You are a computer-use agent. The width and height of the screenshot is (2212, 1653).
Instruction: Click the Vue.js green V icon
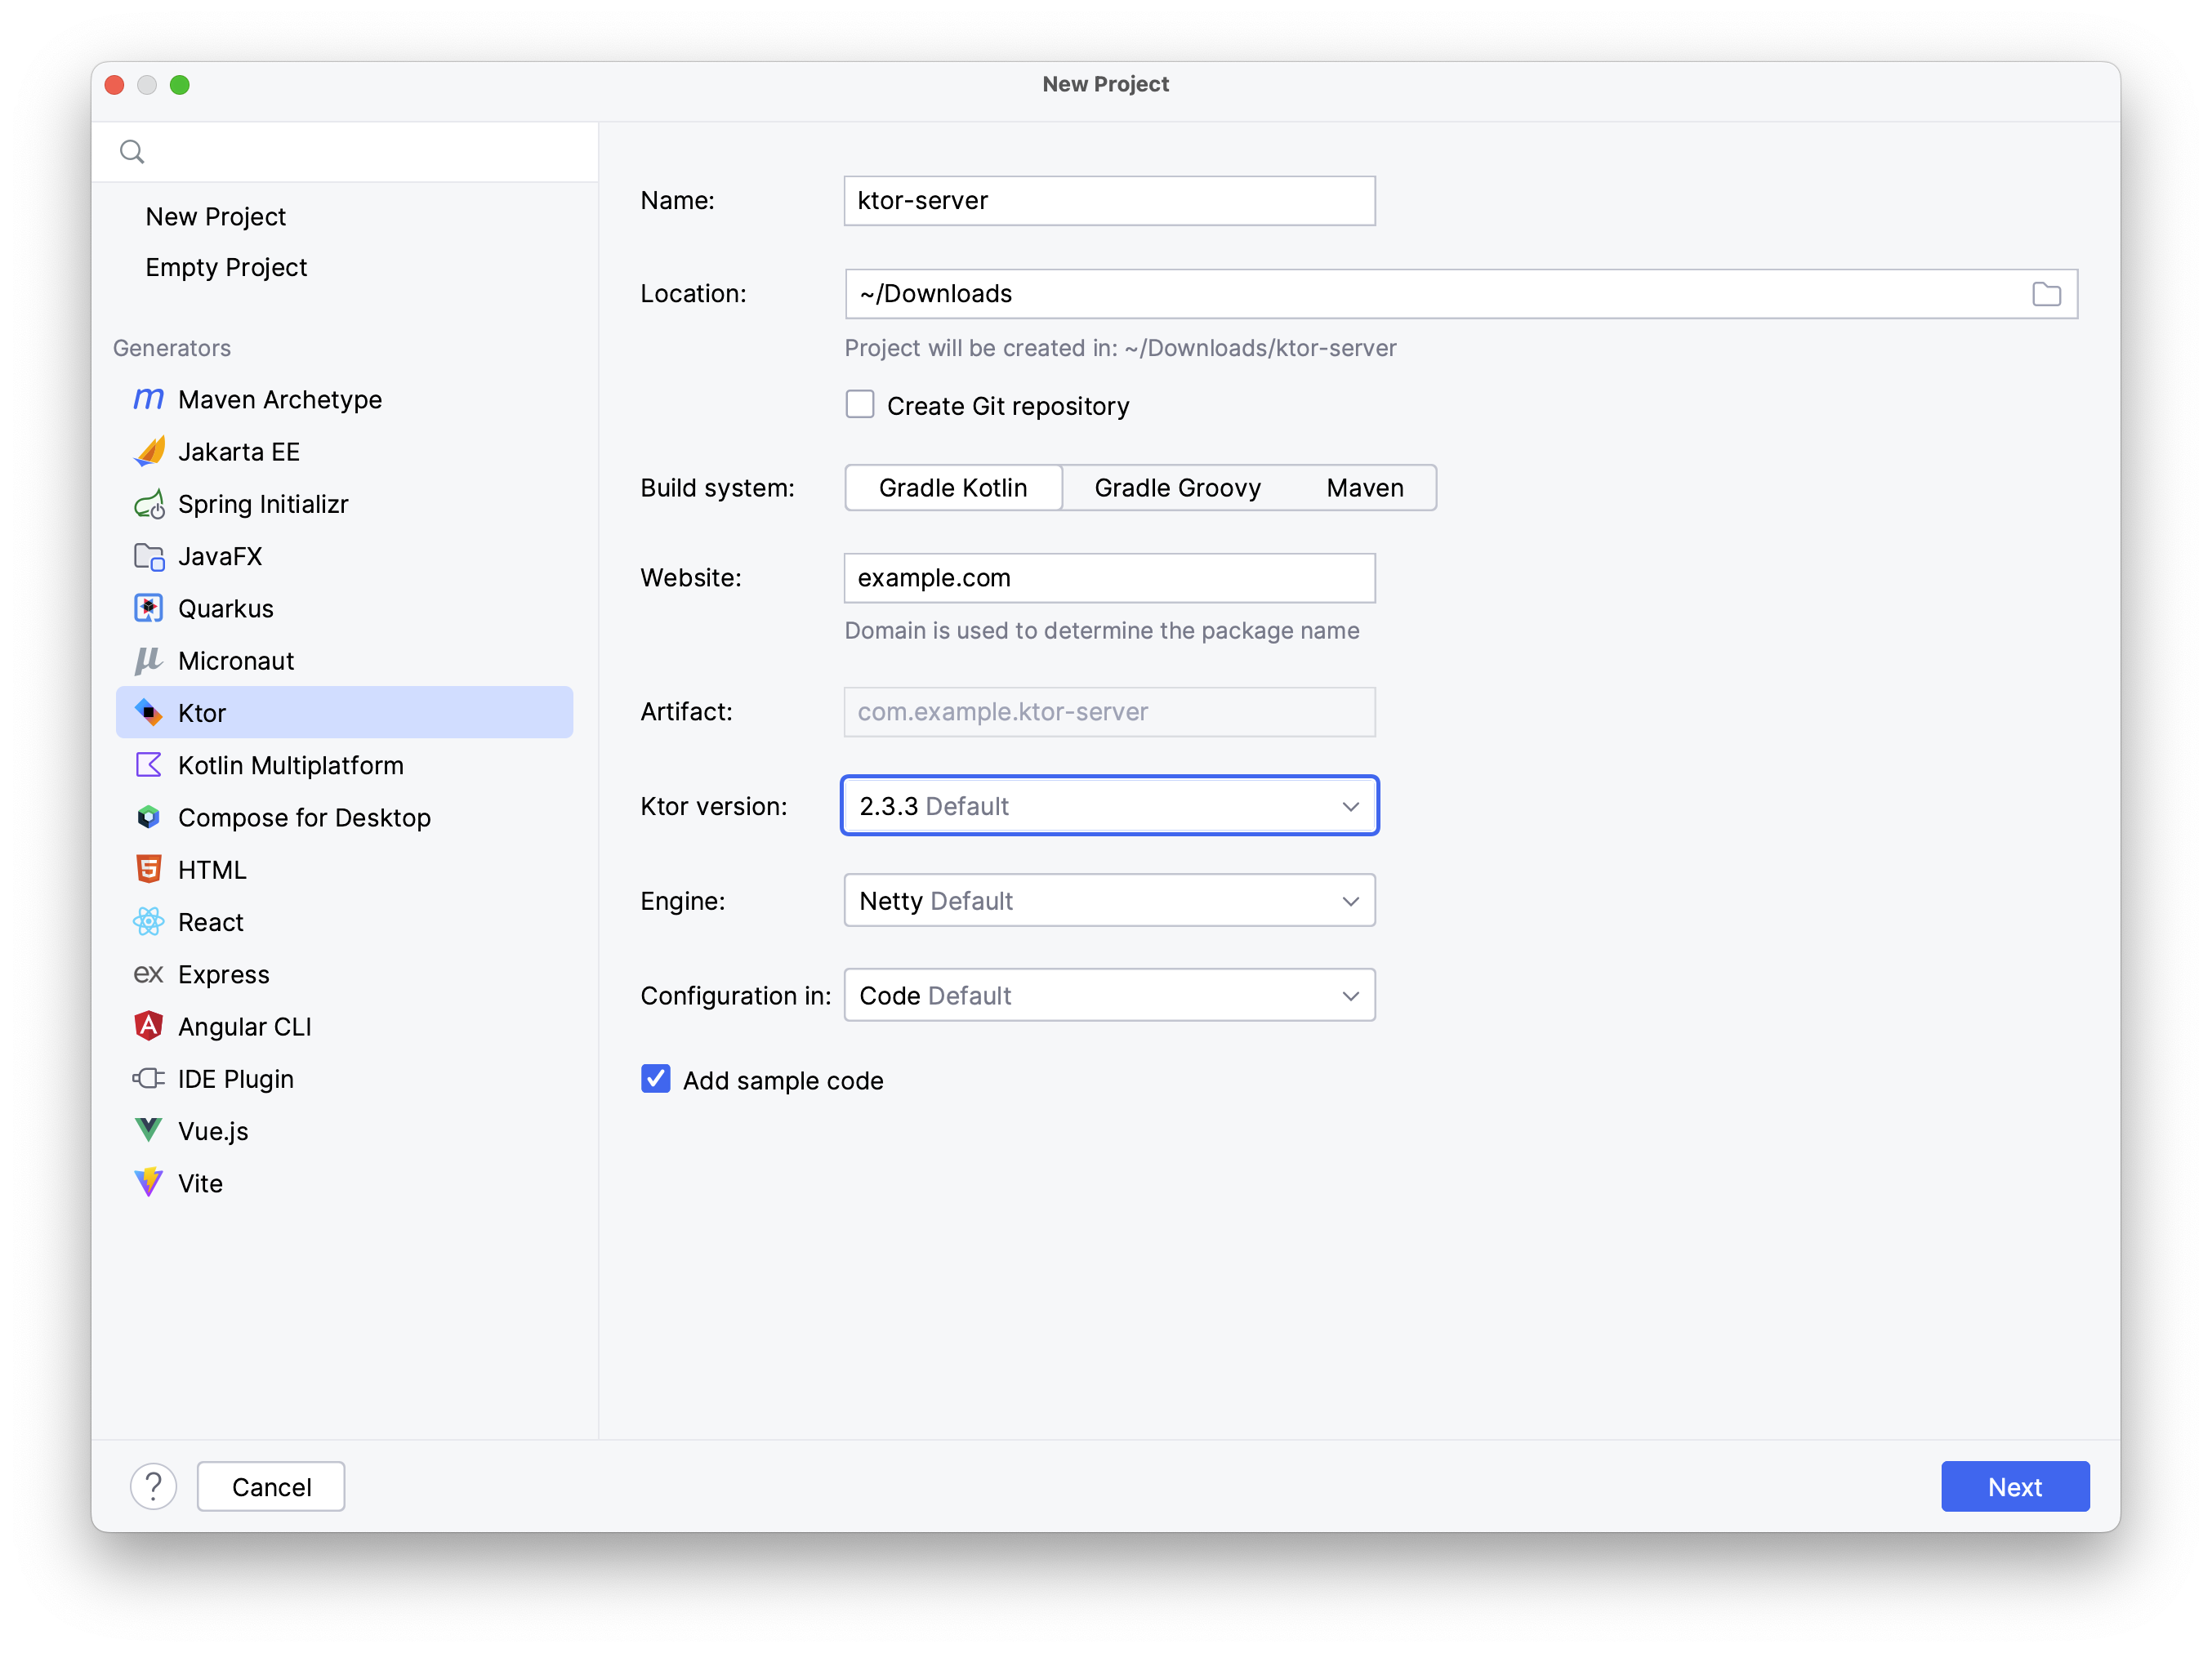pos(148,1130)
